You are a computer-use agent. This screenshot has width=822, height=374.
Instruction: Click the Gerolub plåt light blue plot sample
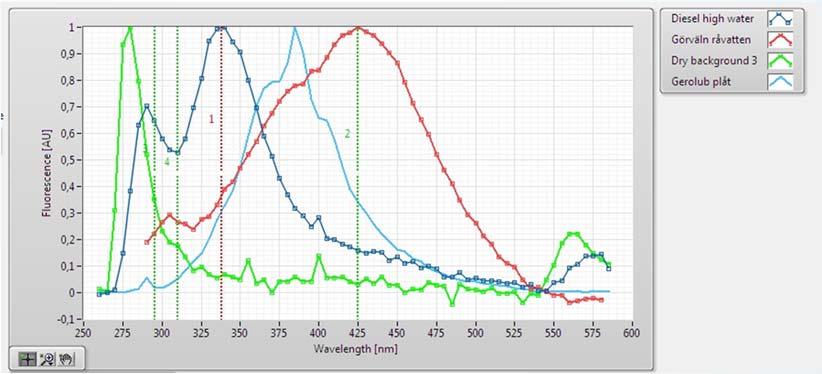(x=780, y=82)
